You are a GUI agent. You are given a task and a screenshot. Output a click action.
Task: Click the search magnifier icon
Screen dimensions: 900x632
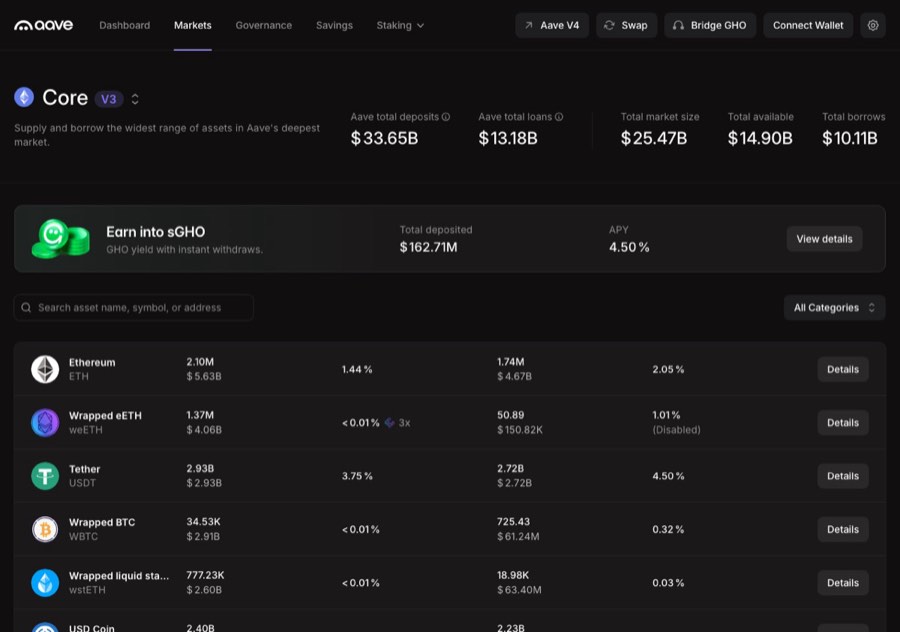tap(26, 308)
